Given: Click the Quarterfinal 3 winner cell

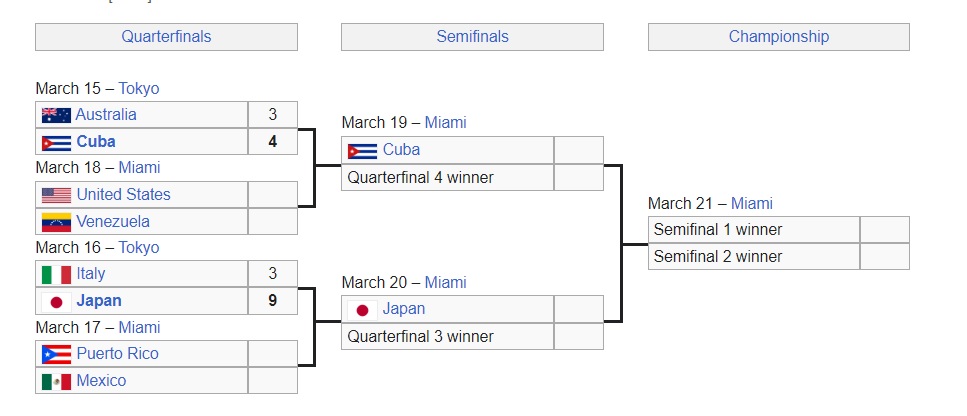Looking at the screenshot, I should 447,336.
